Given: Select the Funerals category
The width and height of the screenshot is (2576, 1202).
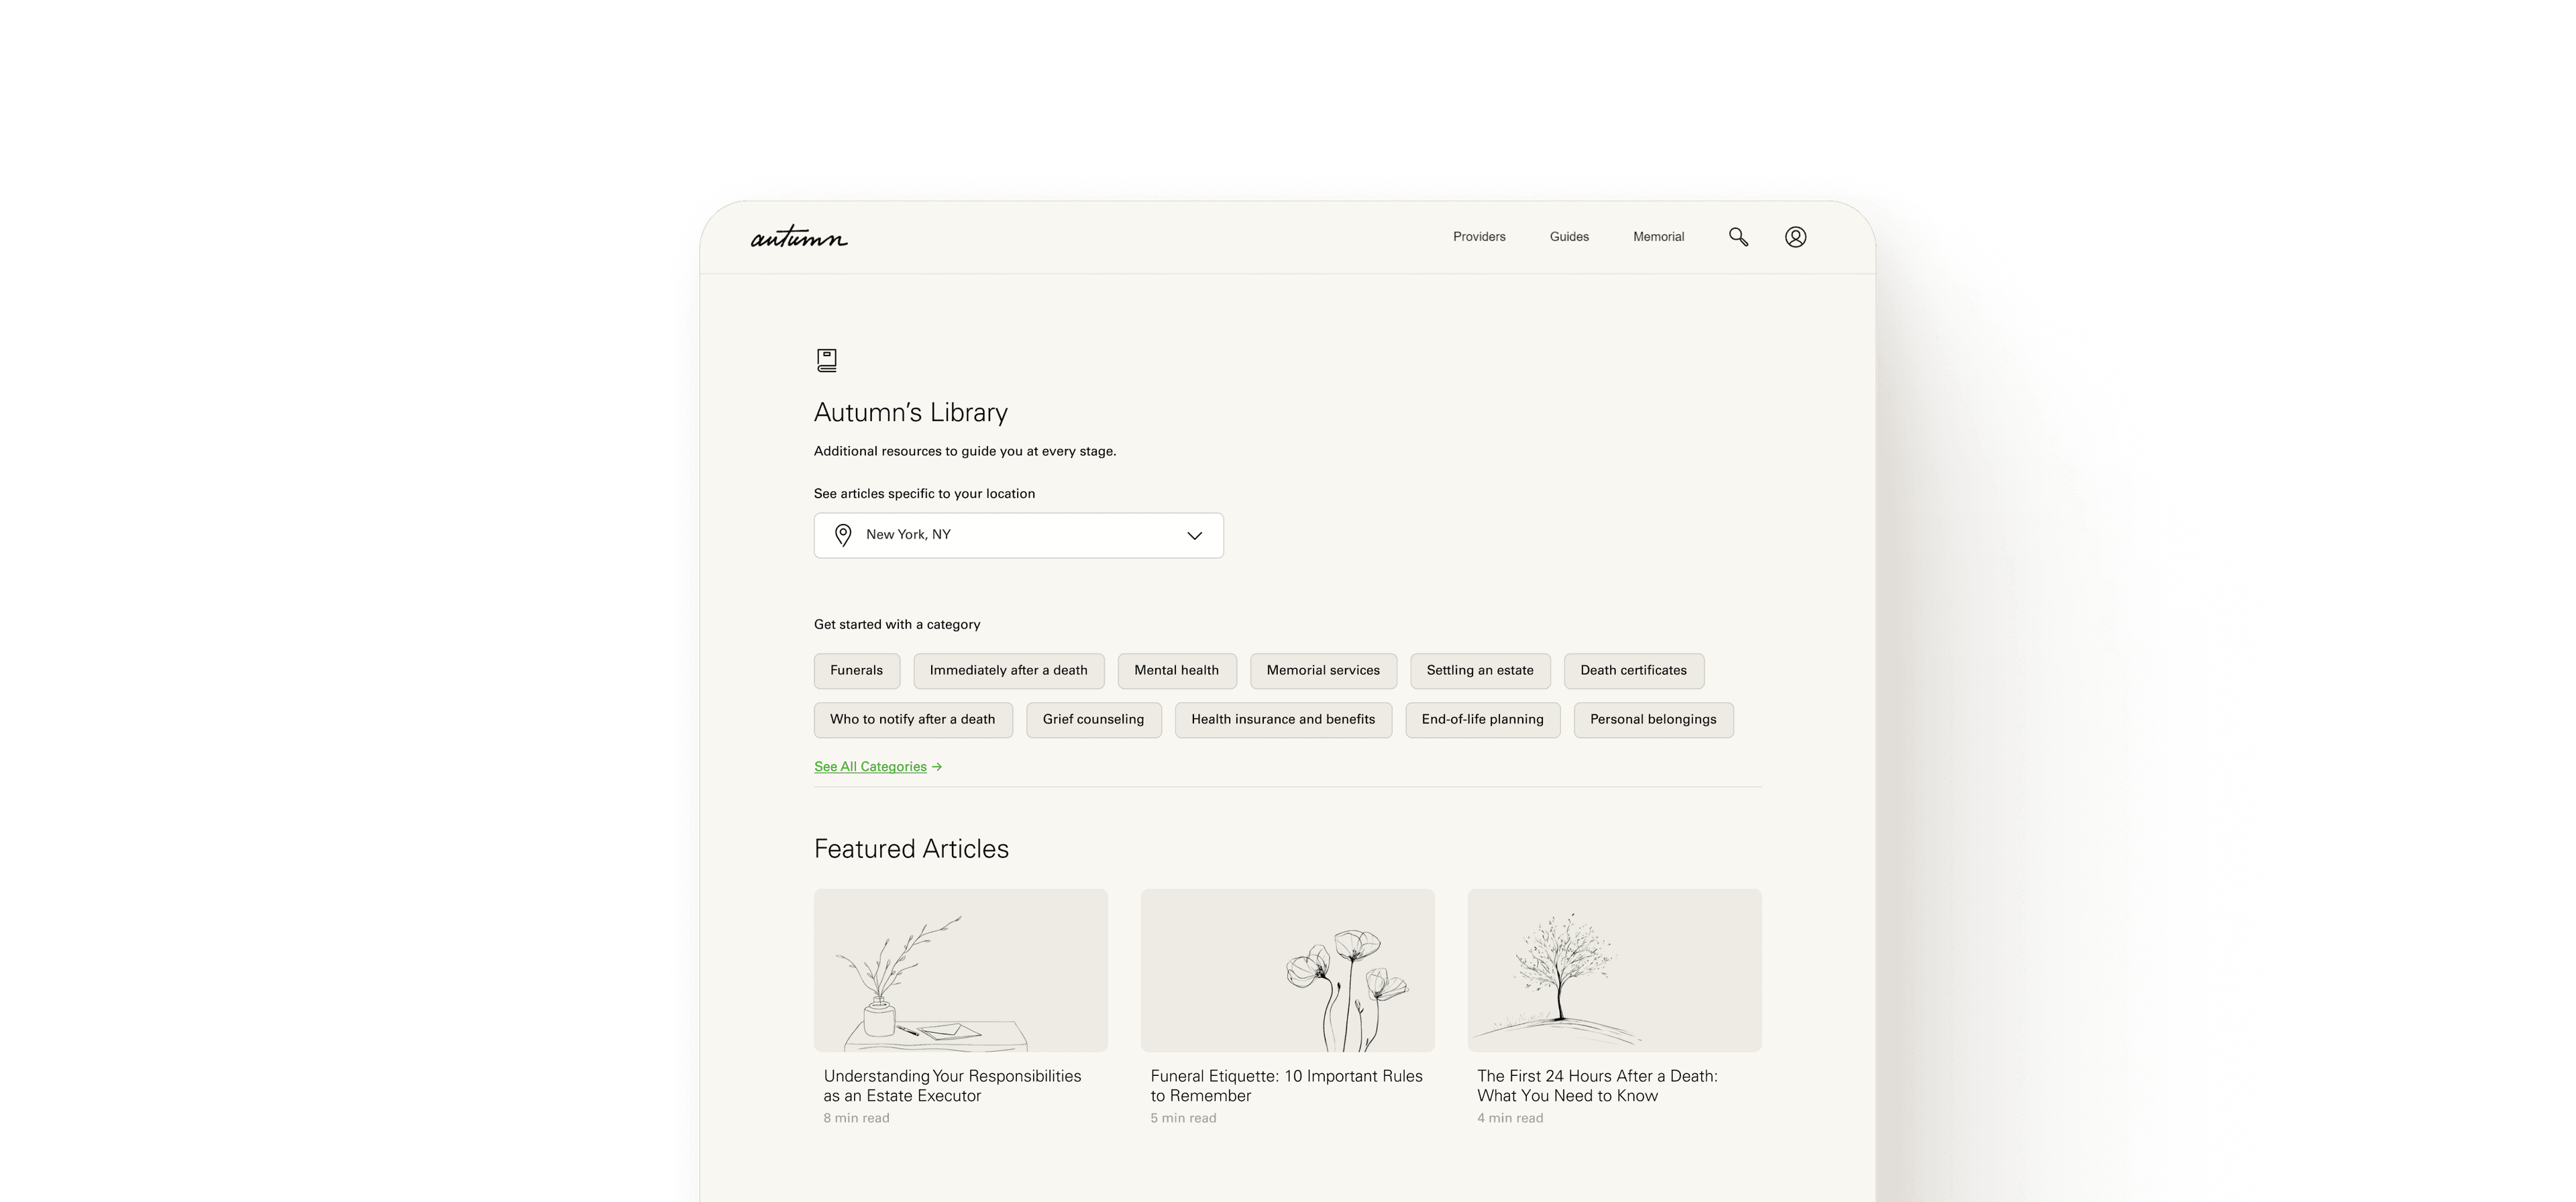Looking at the screenshot, I should coord(857,671).
